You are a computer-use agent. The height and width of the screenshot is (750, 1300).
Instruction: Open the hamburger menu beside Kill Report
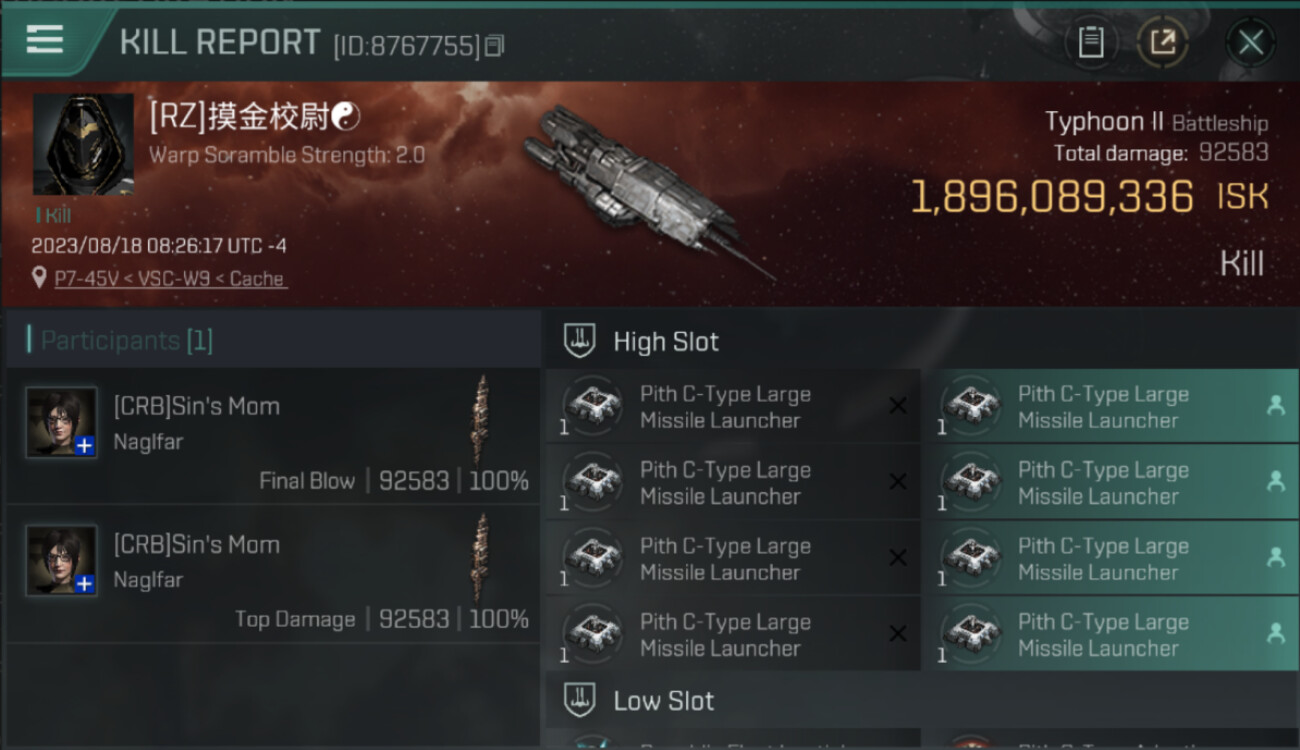point(45,40)
